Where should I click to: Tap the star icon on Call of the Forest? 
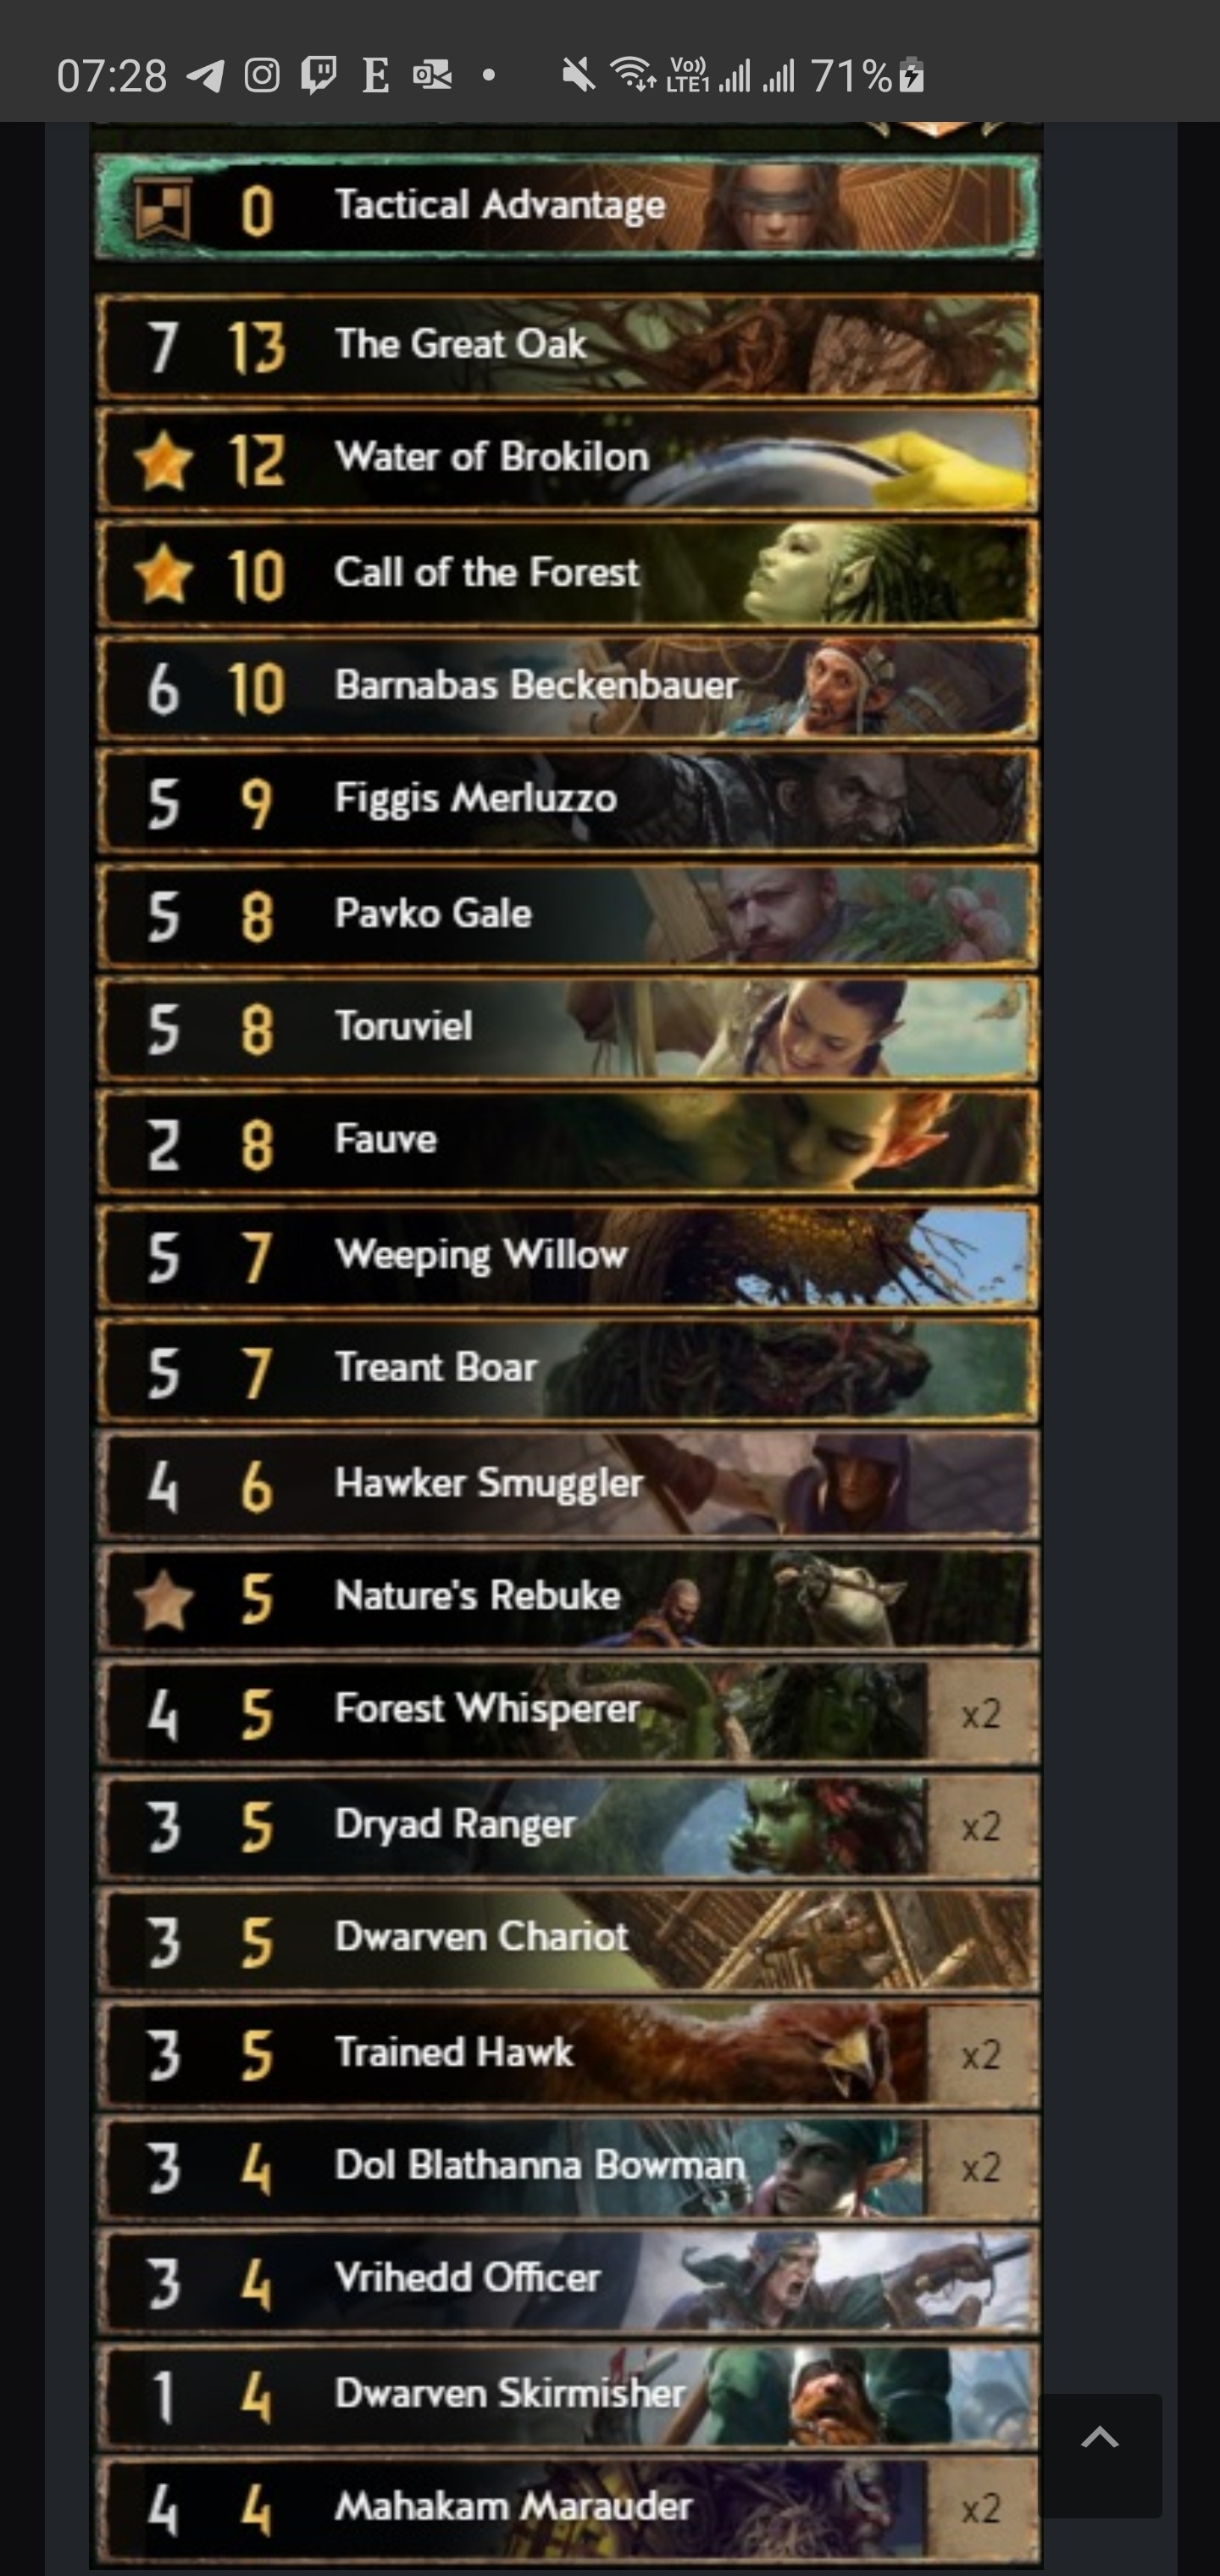pyautogui.click(x=163, y=575)
